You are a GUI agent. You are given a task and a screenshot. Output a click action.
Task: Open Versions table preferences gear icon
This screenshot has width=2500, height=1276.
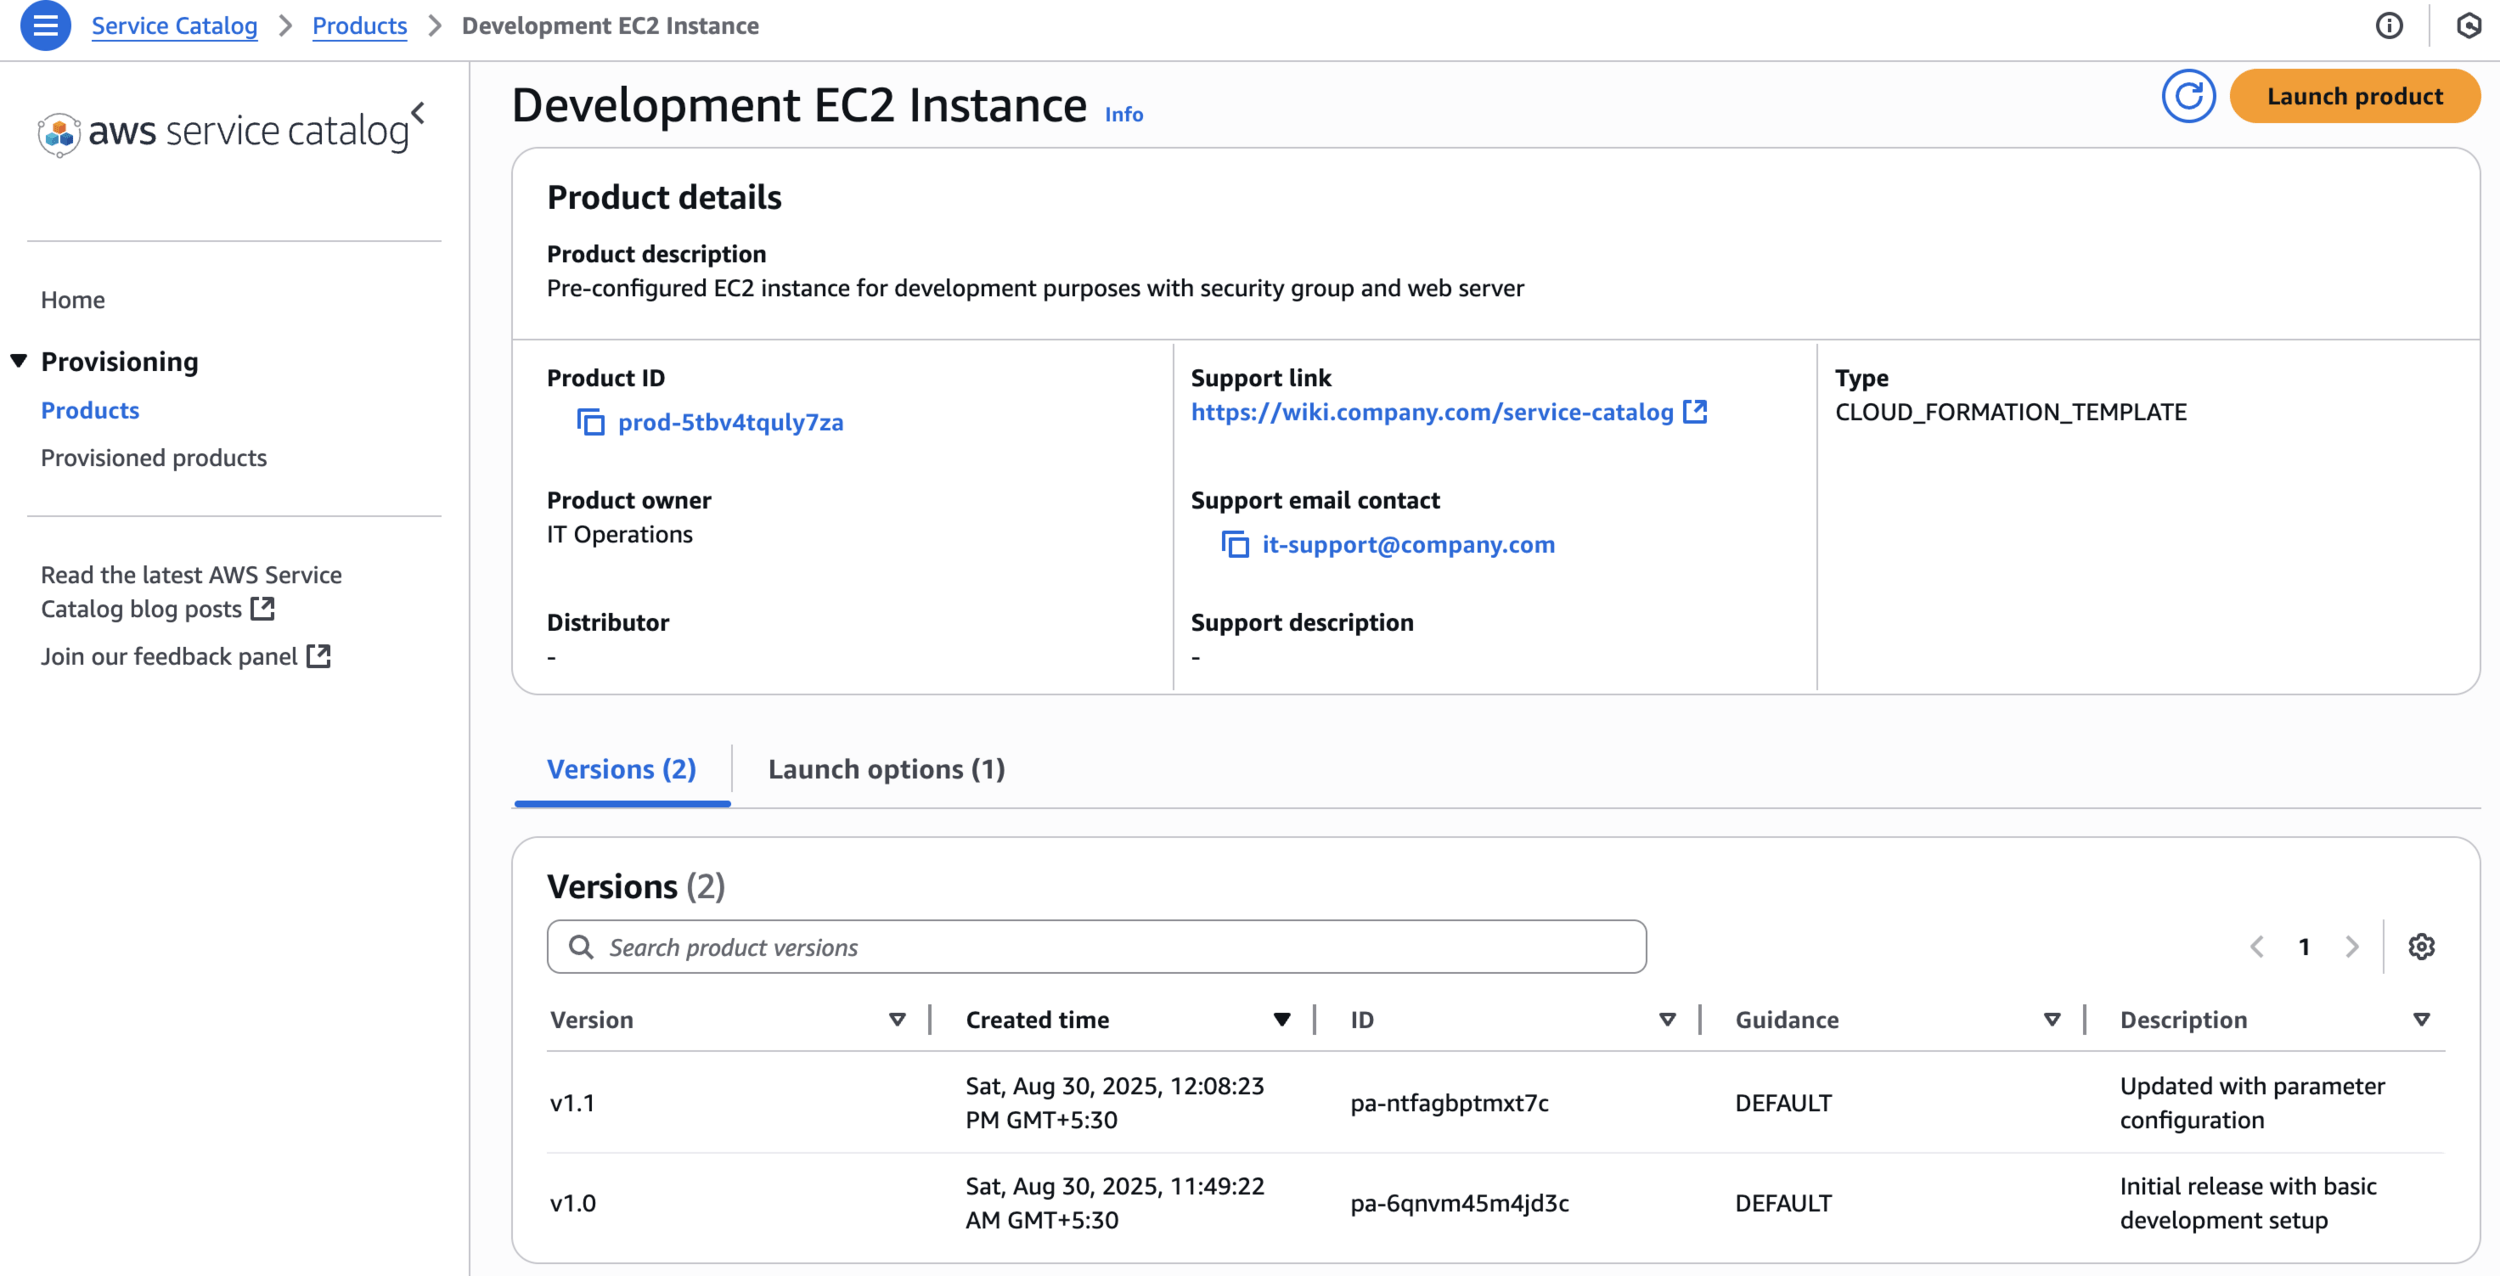click(2421, 946)
